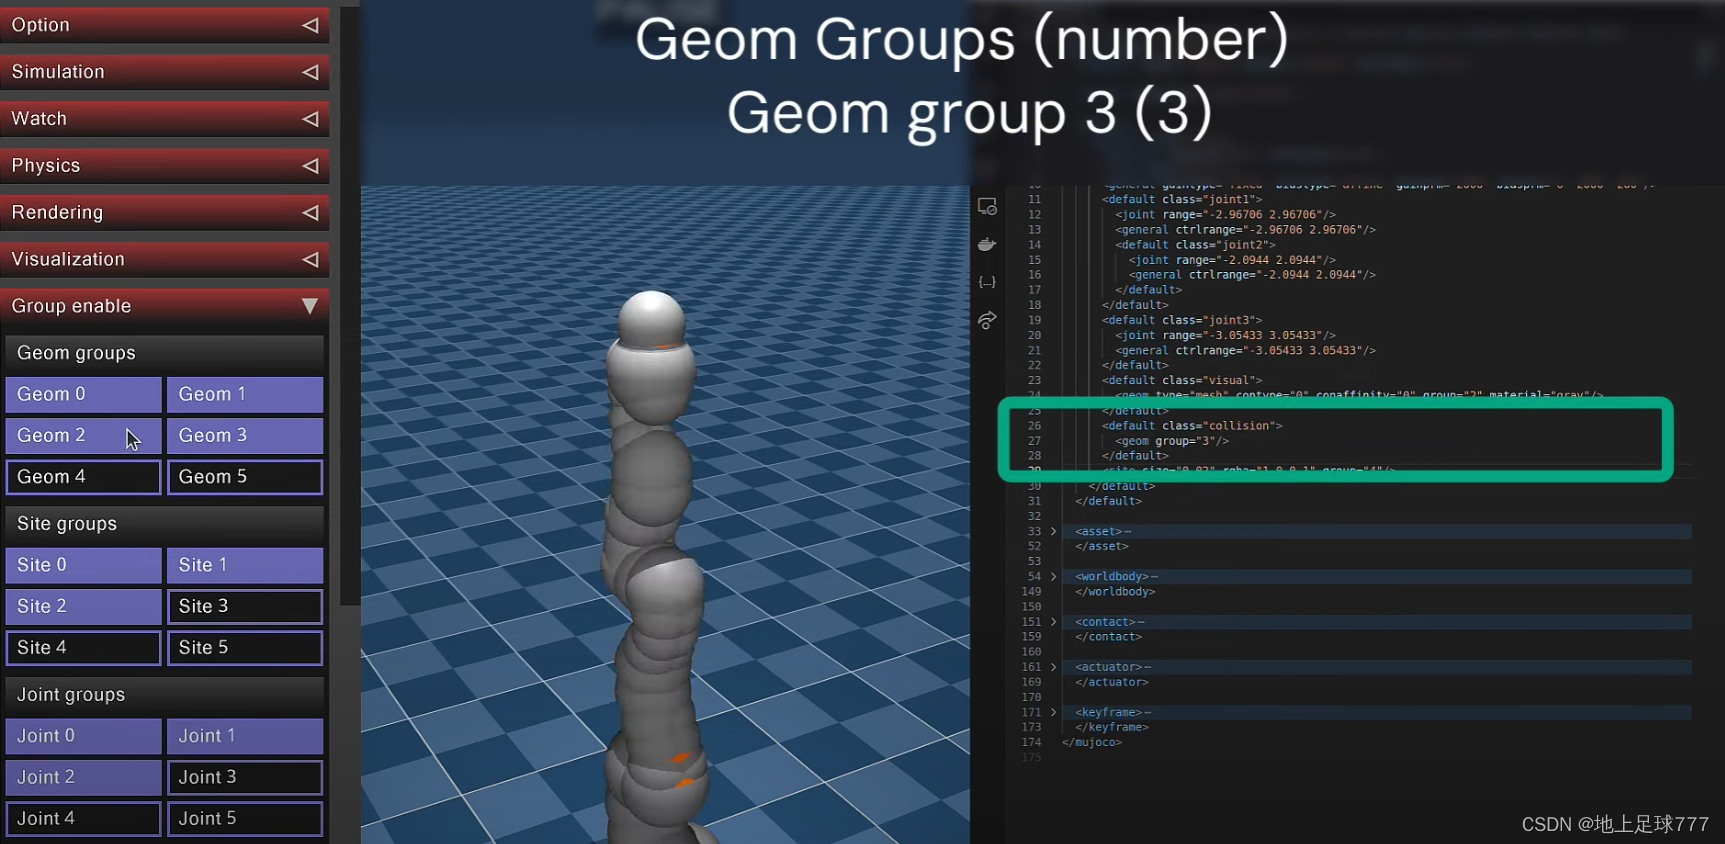The width and height of the screenshot is (1725, 844).
Task: Open the Remote Explorer icon in editor sidebar
Action: click(x=987, y=206)
